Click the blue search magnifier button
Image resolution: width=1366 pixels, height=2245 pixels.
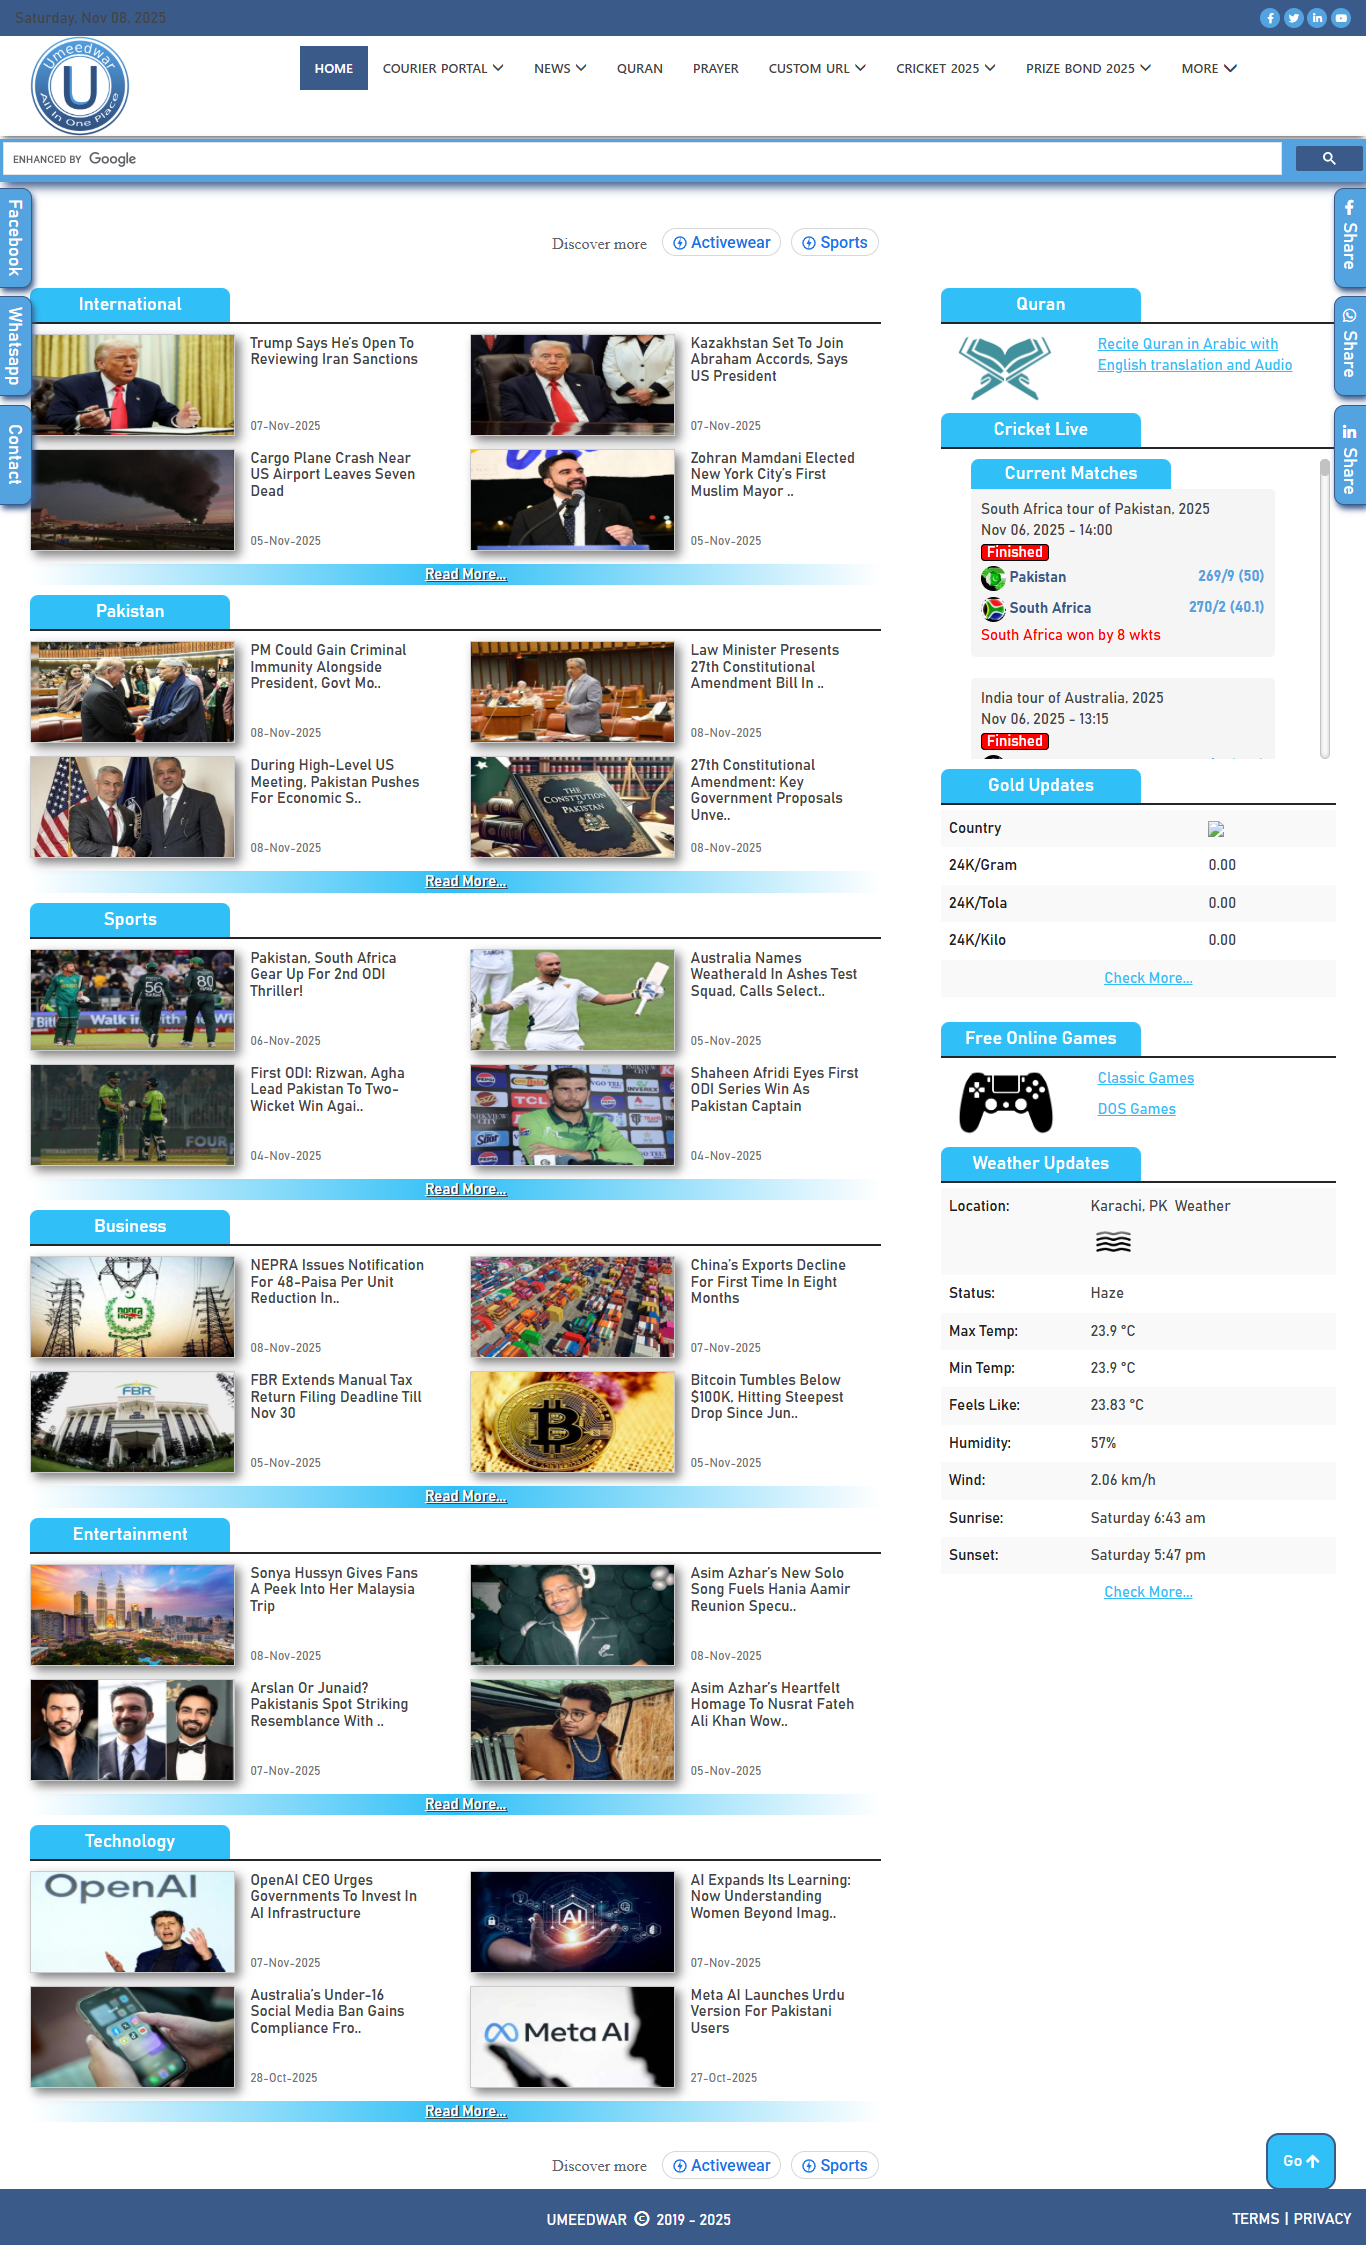(x=1329, y=158)
